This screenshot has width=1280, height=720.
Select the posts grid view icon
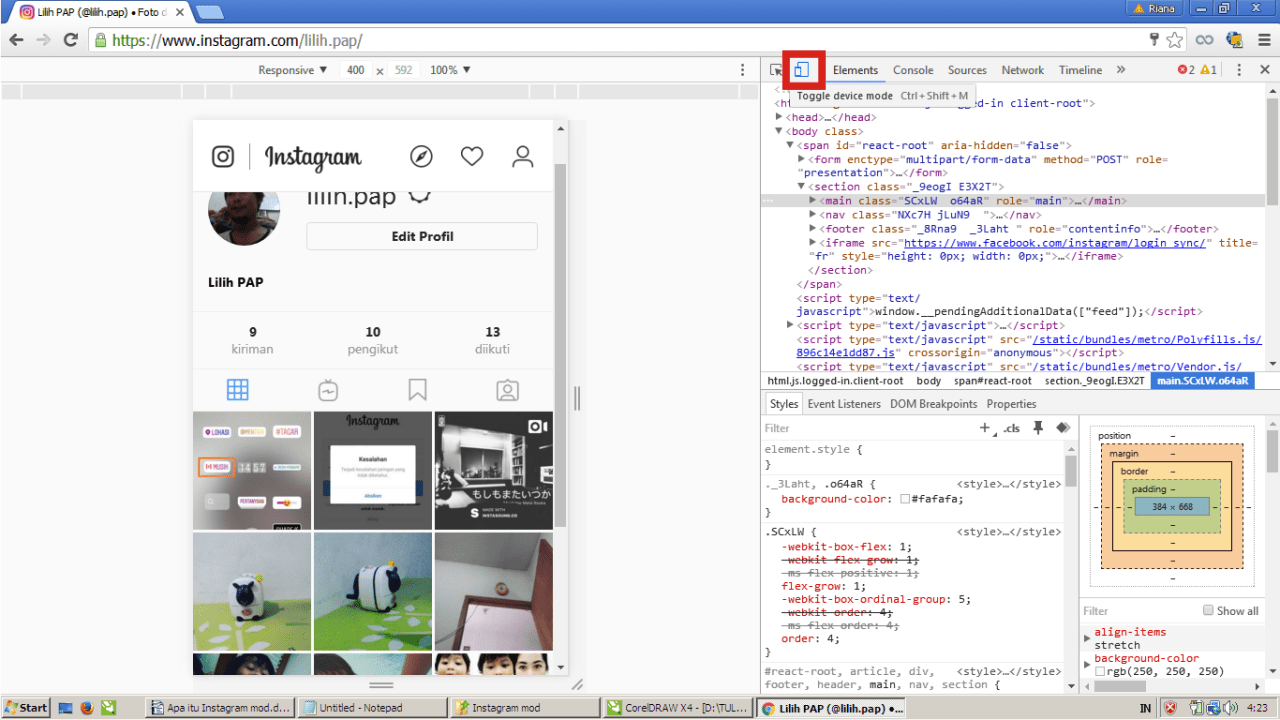pyautogui.click(x=237, y=389)
